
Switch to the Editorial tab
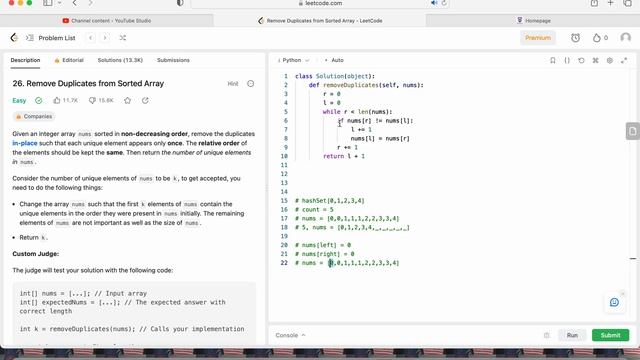tap(69, 60)
